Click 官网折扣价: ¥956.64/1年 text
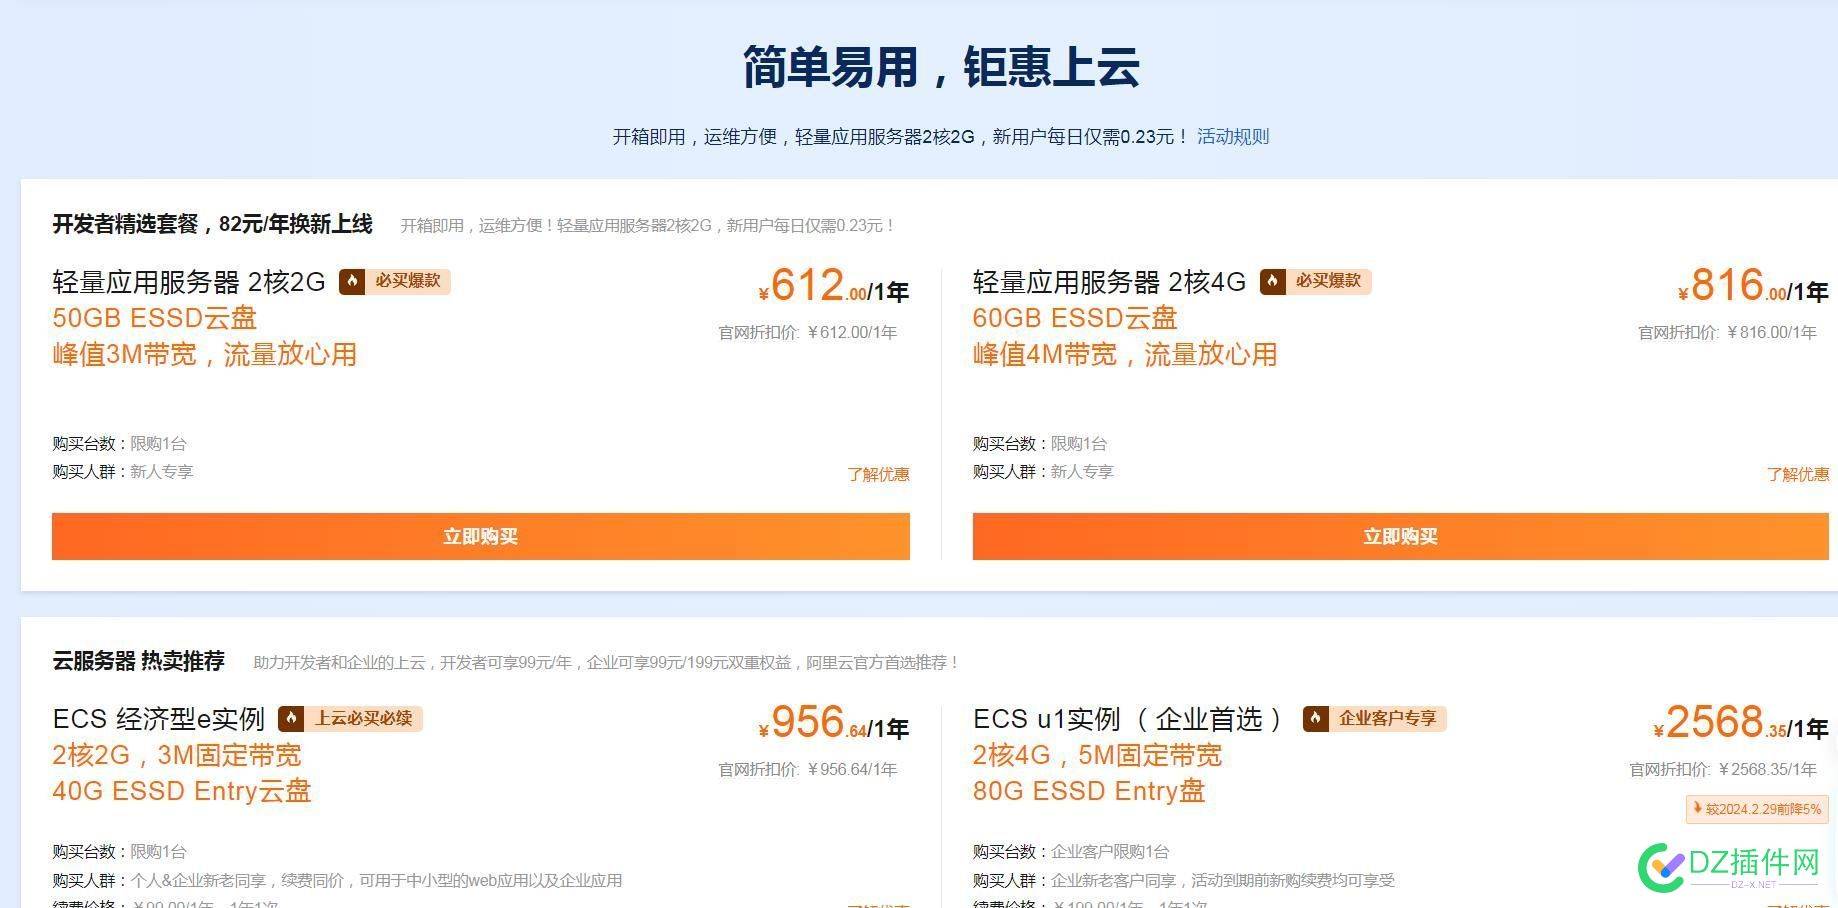This screenshot has width=1838, height=908. pyautogui.click(x=808, y=770)
